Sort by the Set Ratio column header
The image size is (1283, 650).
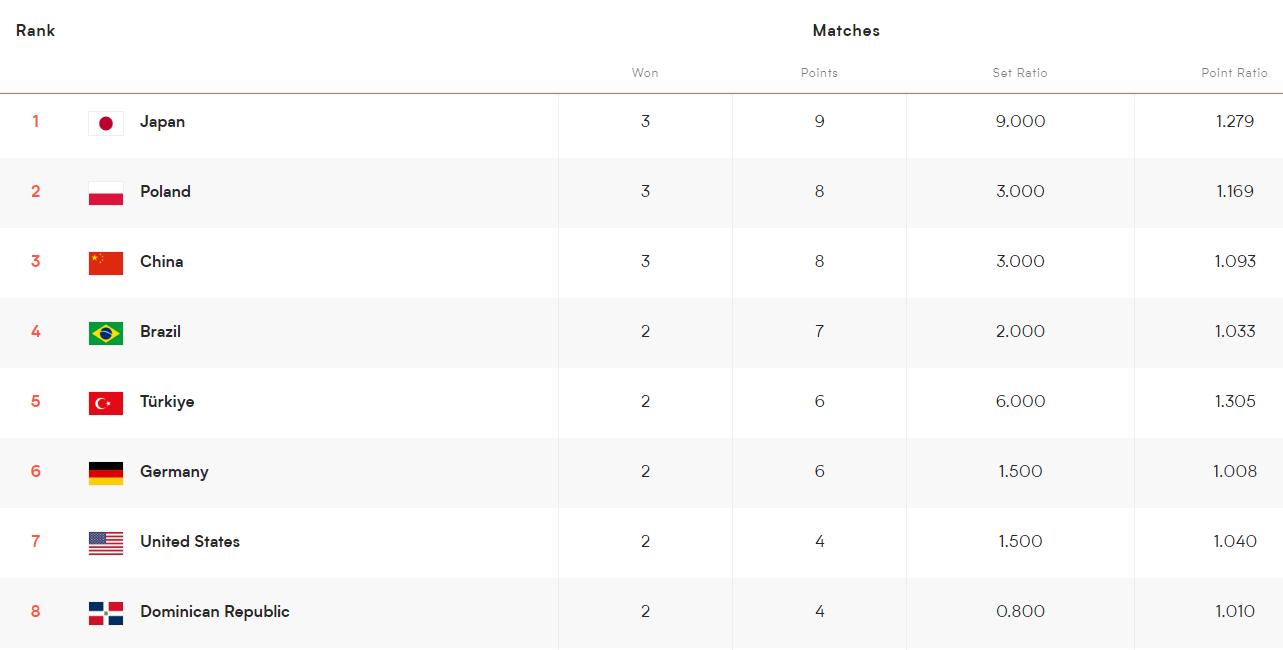tap(1019, 73)
